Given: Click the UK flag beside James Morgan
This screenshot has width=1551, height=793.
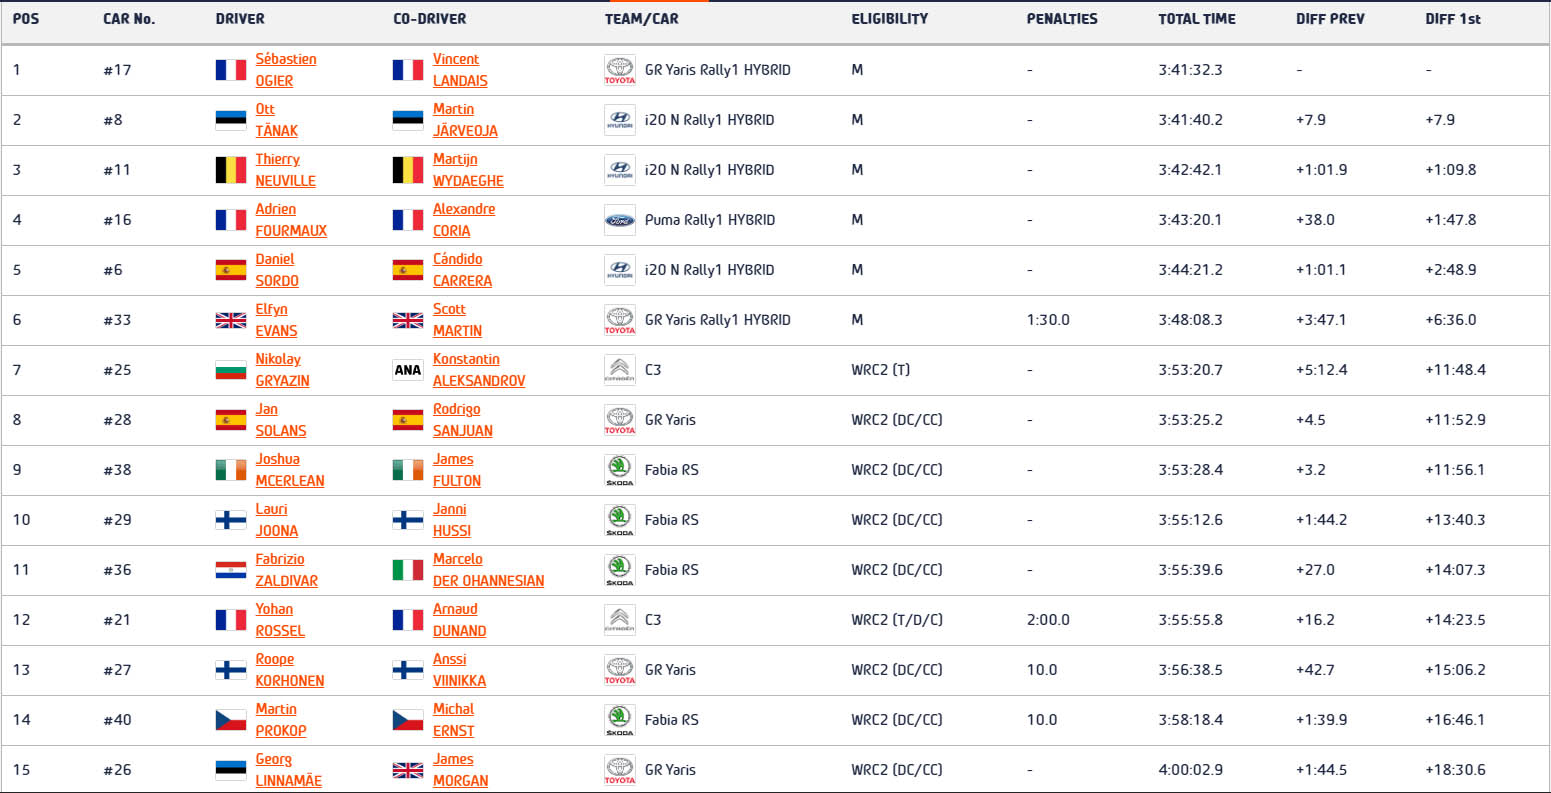Looking at the screenshot, I should pyautogui.click(x=408, y=770).
